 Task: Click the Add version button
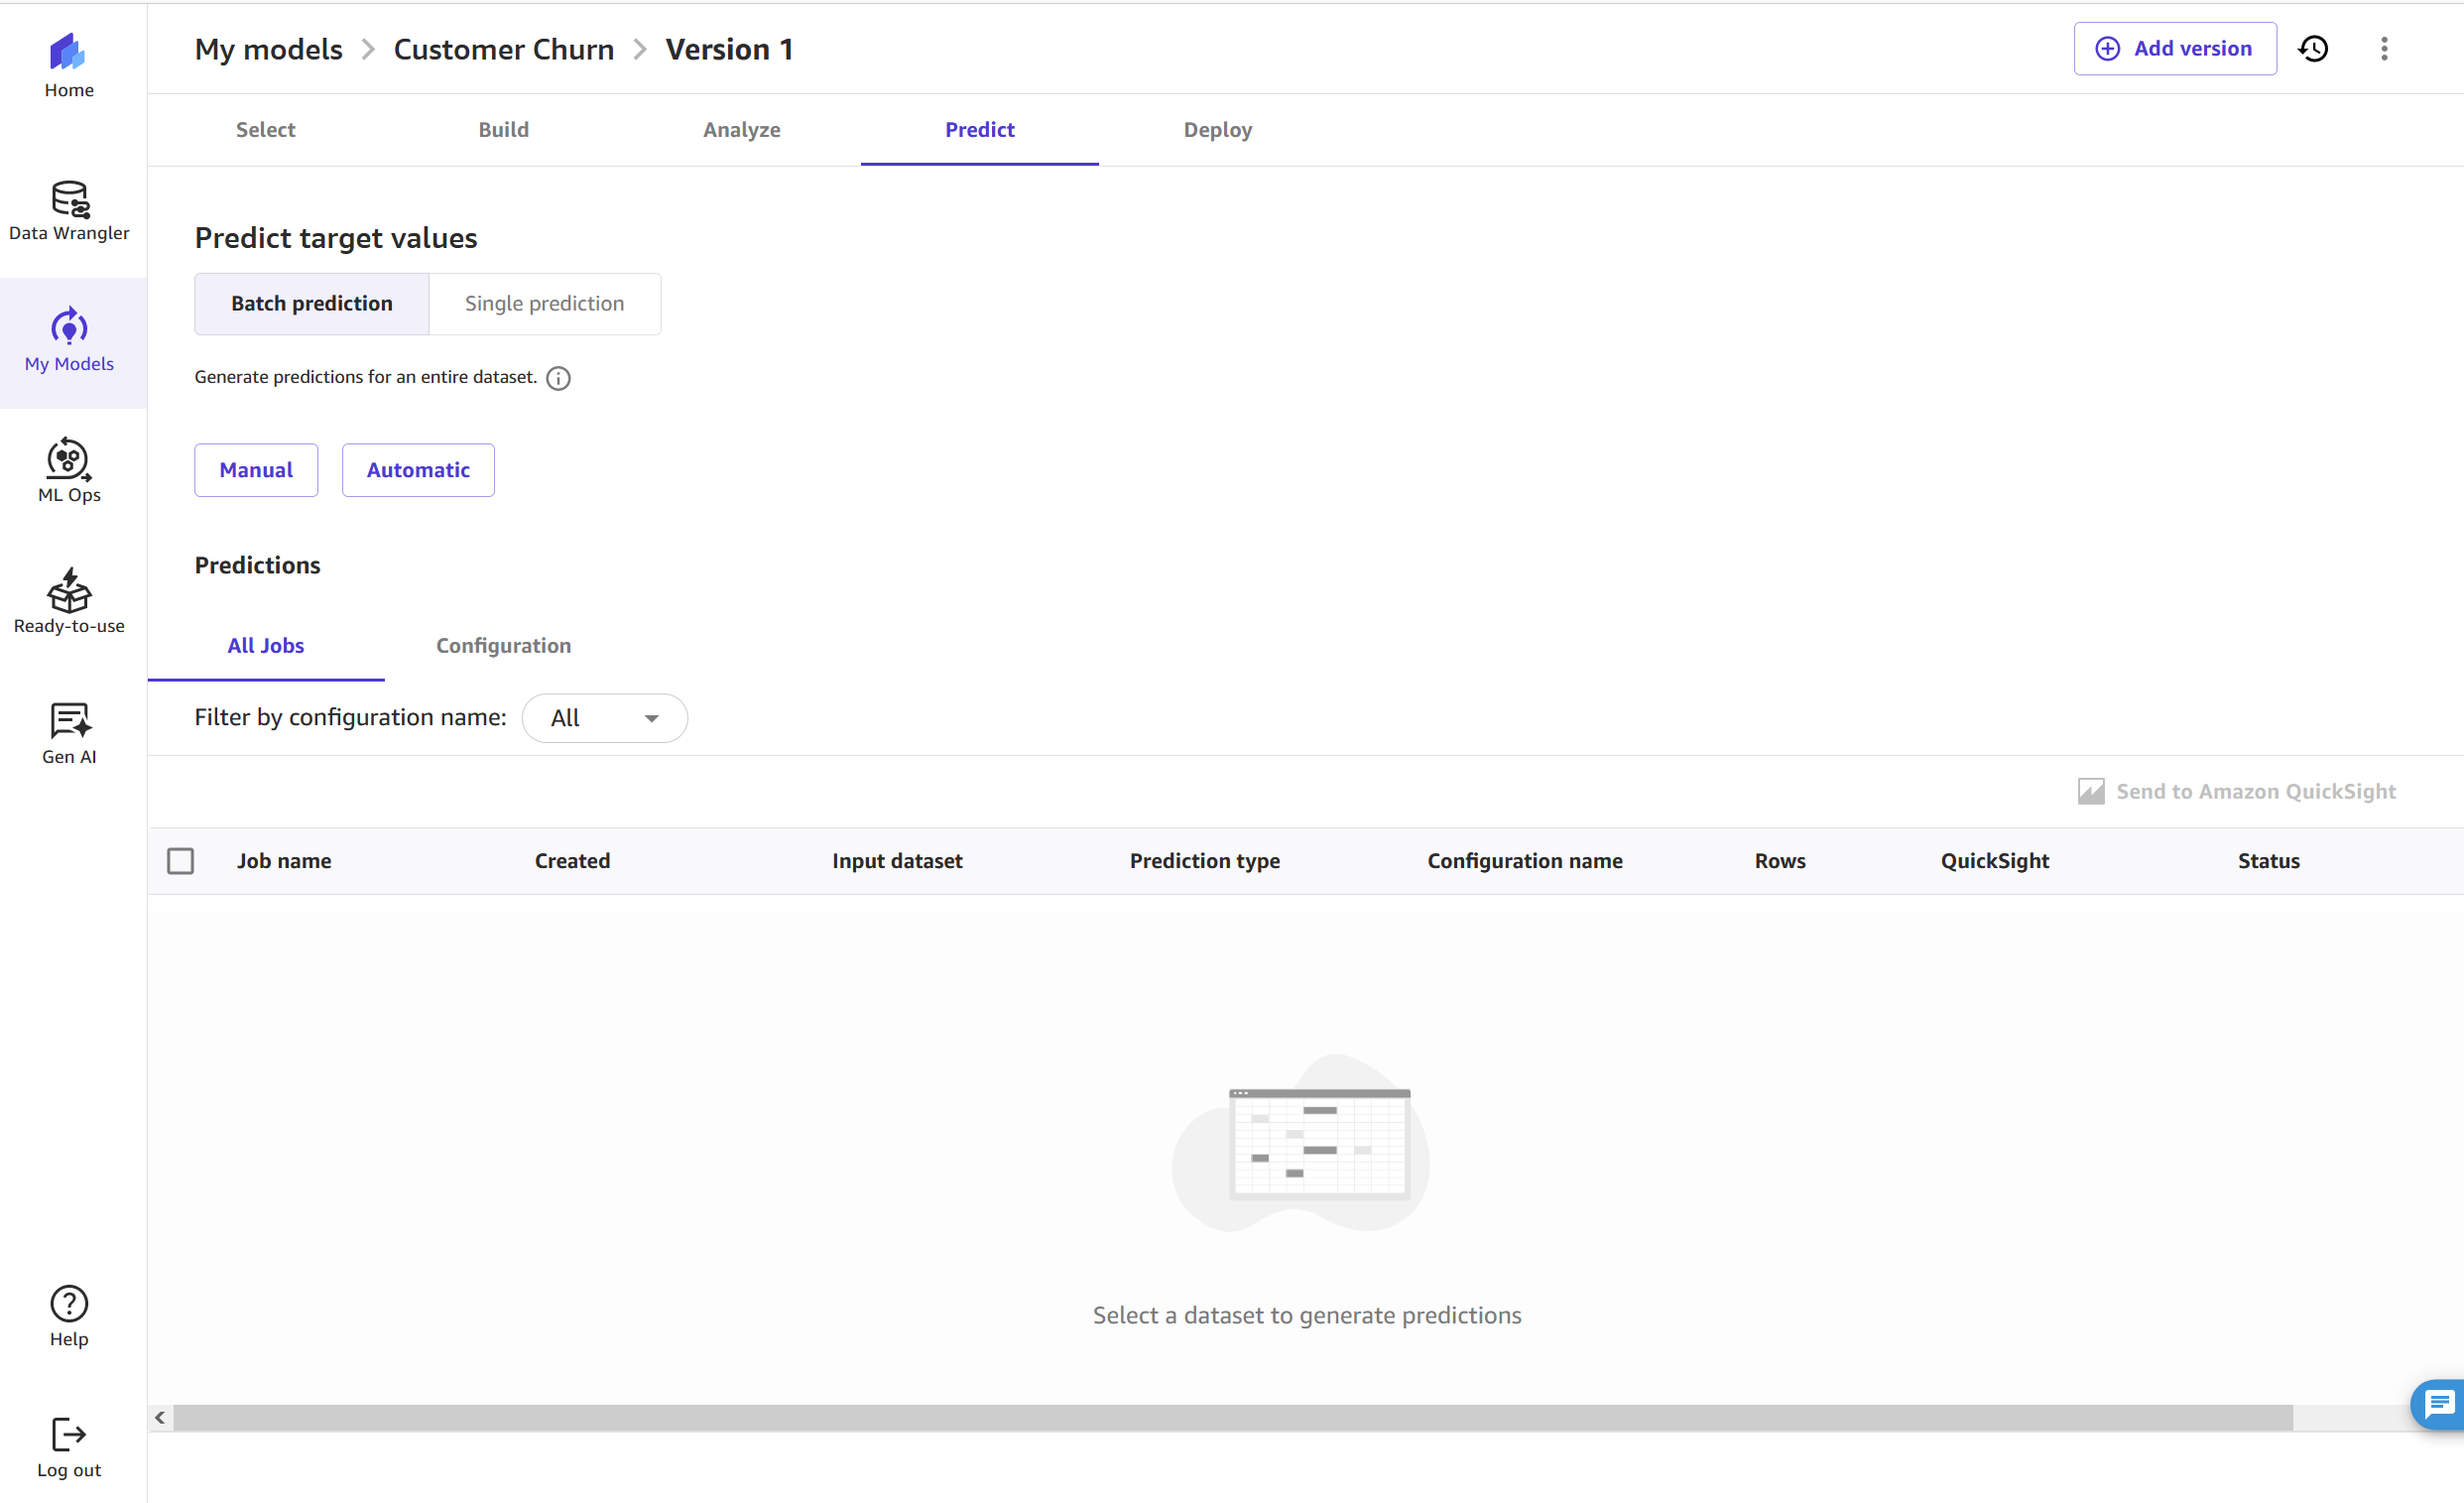pos(2174,49)
